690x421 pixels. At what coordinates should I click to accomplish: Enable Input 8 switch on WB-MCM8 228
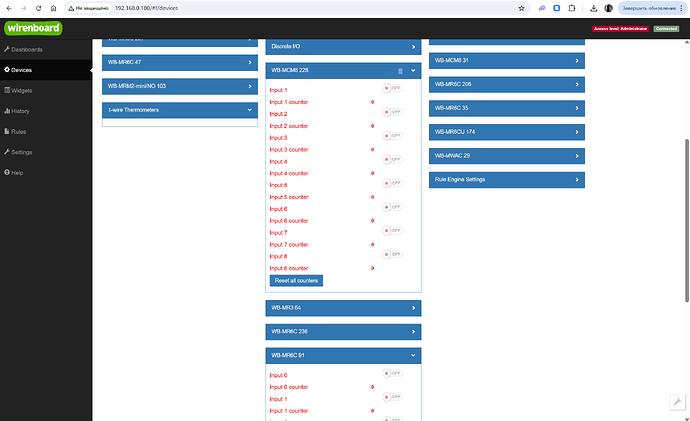(x=392, y=255)
